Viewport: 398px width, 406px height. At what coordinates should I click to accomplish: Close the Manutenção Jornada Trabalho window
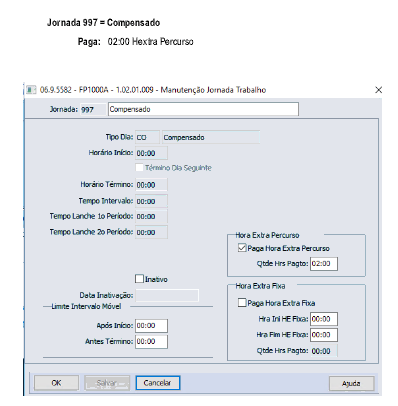[x=378, y=90]
